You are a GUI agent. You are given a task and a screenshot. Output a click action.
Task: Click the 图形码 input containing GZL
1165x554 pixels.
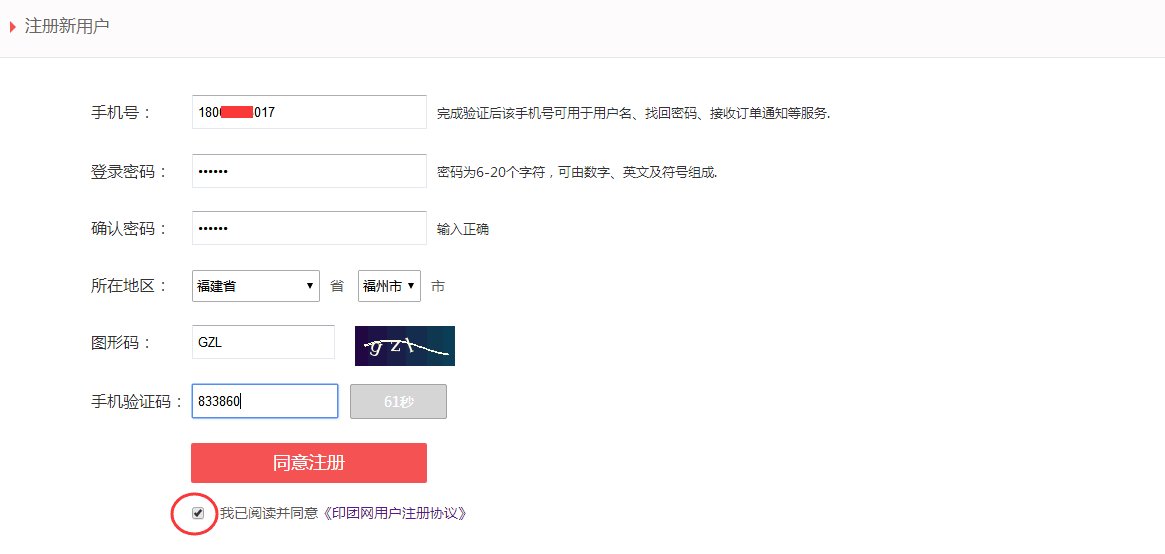point(263,342)
